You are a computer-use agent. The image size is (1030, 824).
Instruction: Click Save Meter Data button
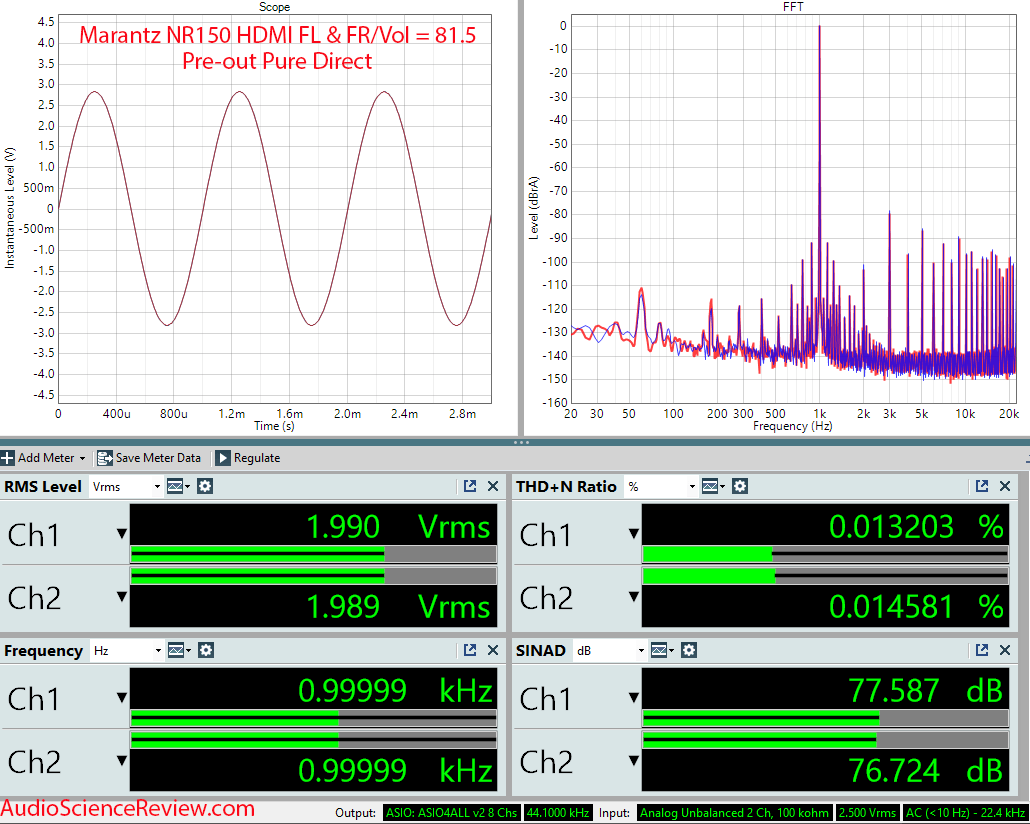click(x=149, y=458)
